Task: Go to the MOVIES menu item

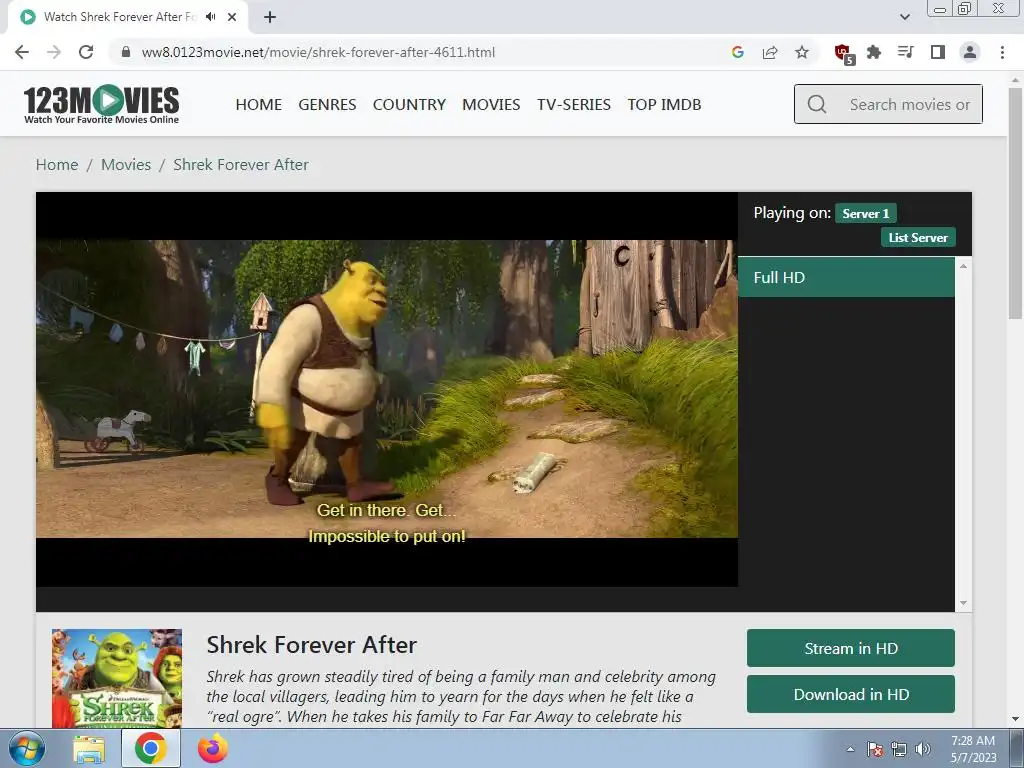Action: (x=491, y=104)
